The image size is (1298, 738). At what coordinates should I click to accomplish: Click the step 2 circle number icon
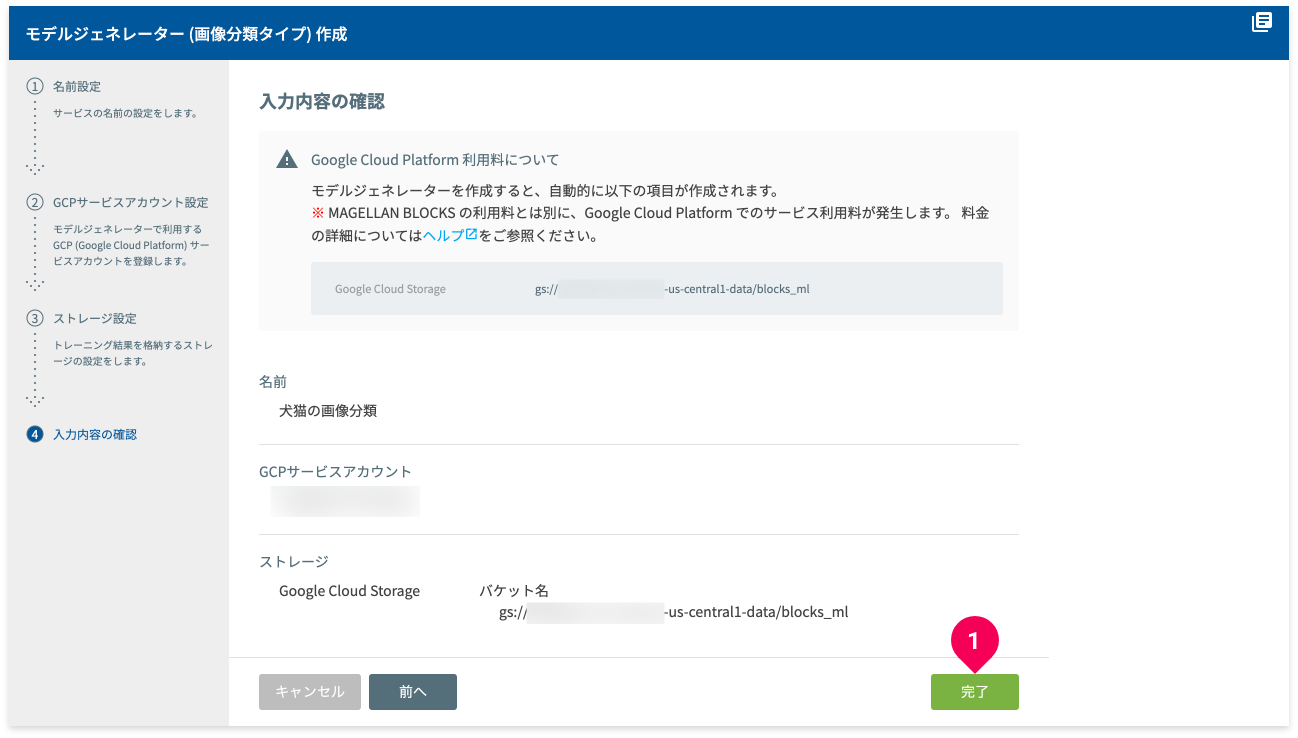pos(35,202)
